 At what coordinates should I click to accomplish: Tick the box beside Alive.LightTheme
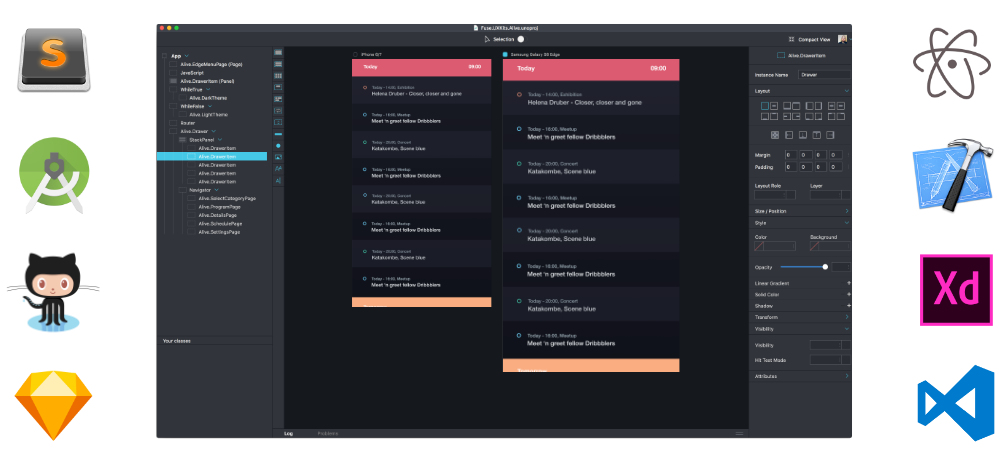coord(182,115)
